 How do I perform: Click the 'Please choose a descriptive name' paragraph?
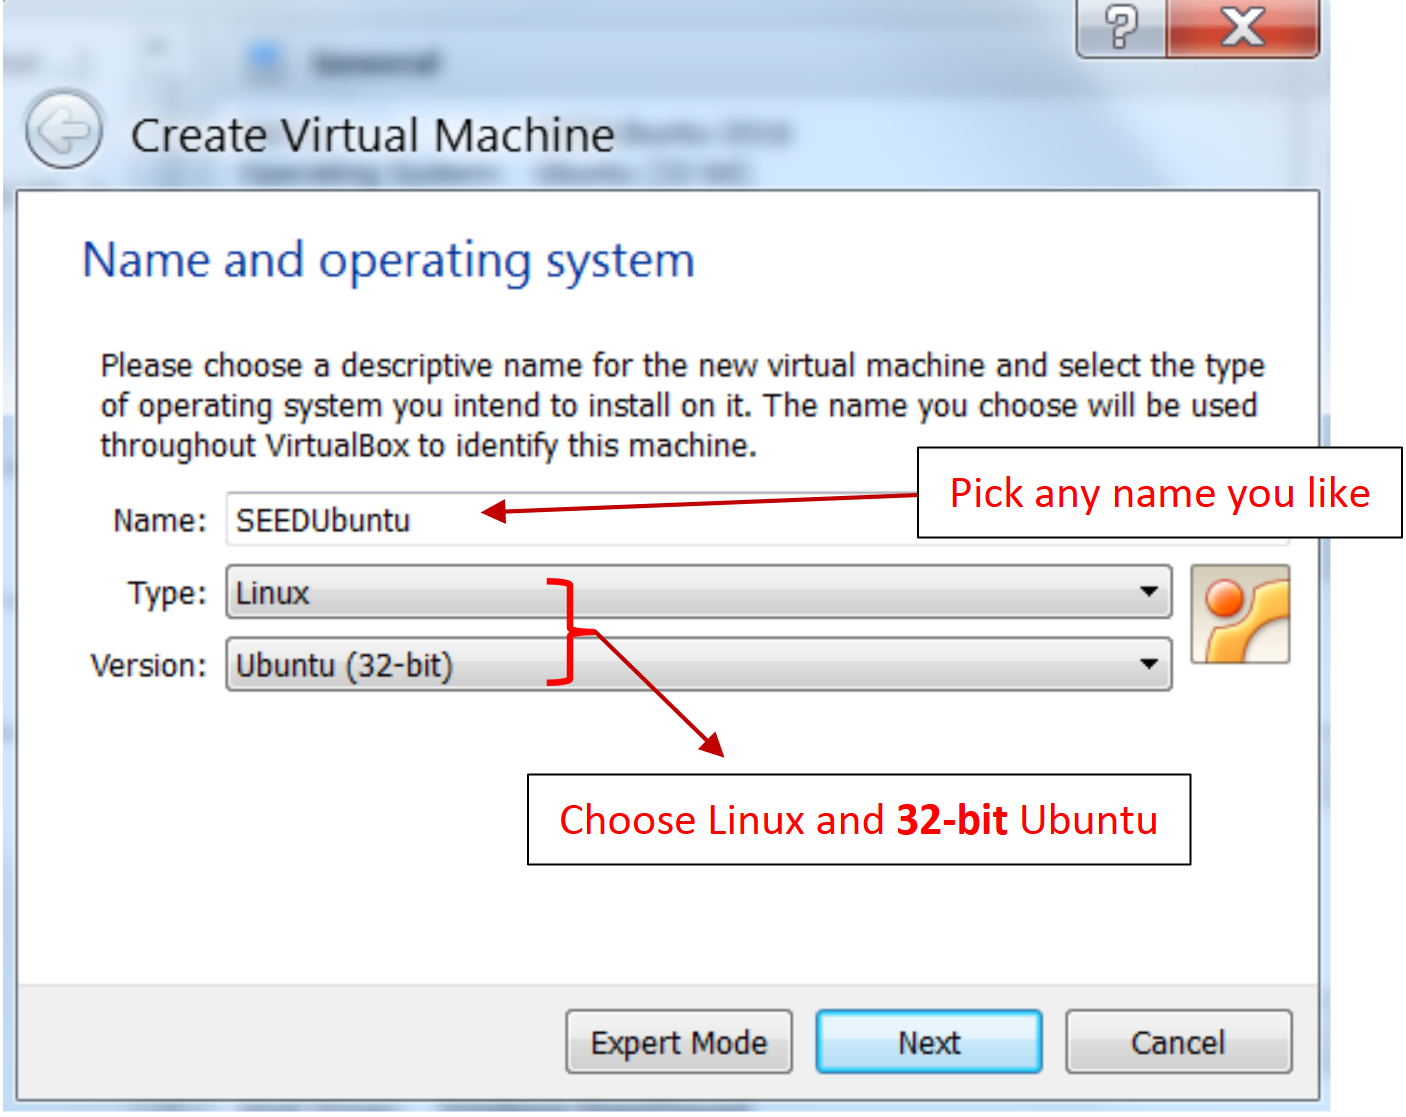click(x=682, y=405)
